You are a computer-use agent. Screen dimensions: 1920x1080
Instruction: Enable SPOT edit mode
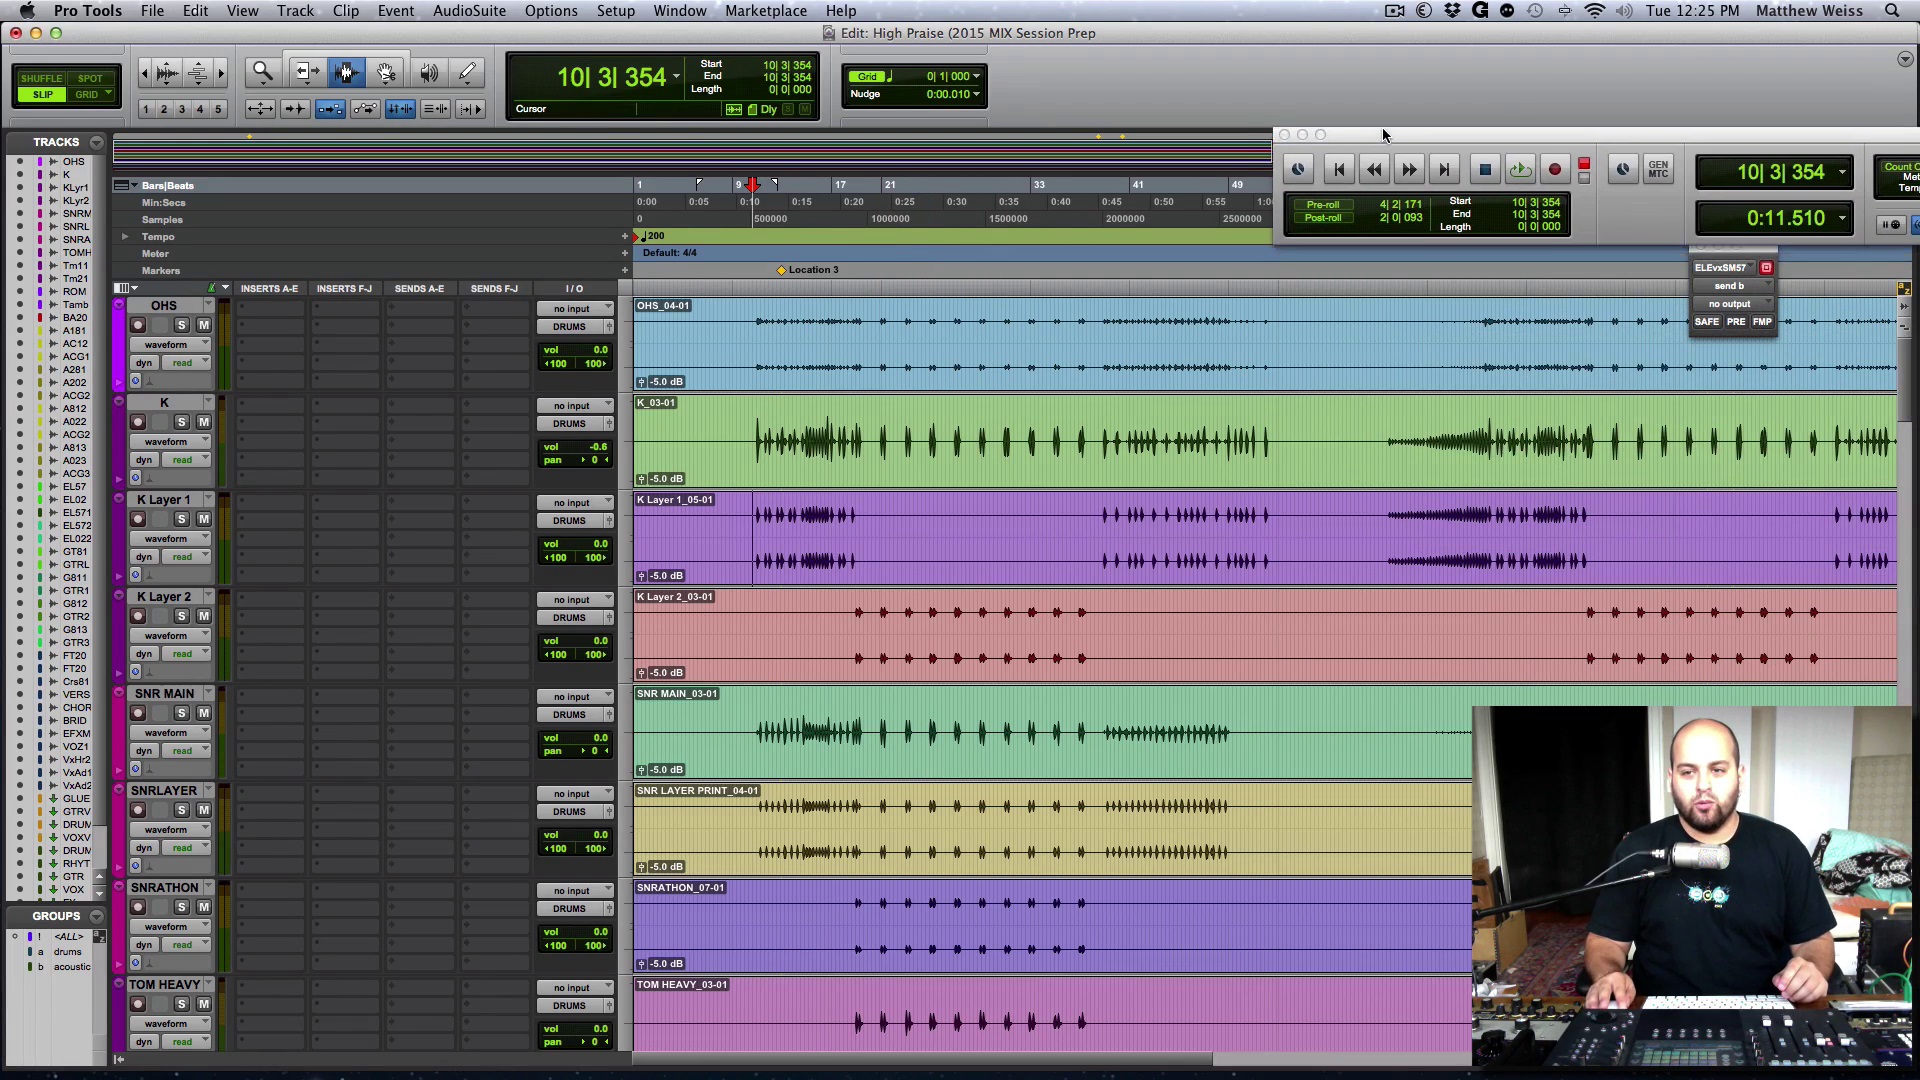click(x=90, y=78)
